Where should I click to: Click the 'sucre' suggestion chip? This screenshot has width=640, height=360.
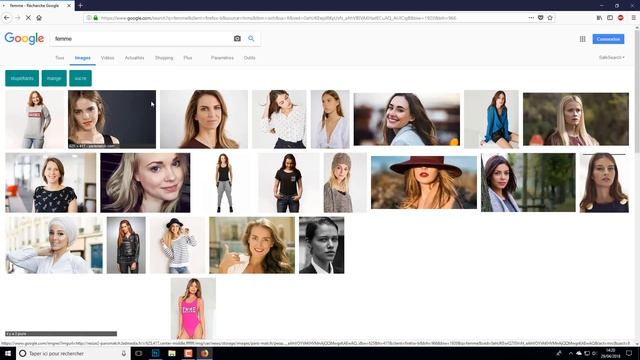80,78
